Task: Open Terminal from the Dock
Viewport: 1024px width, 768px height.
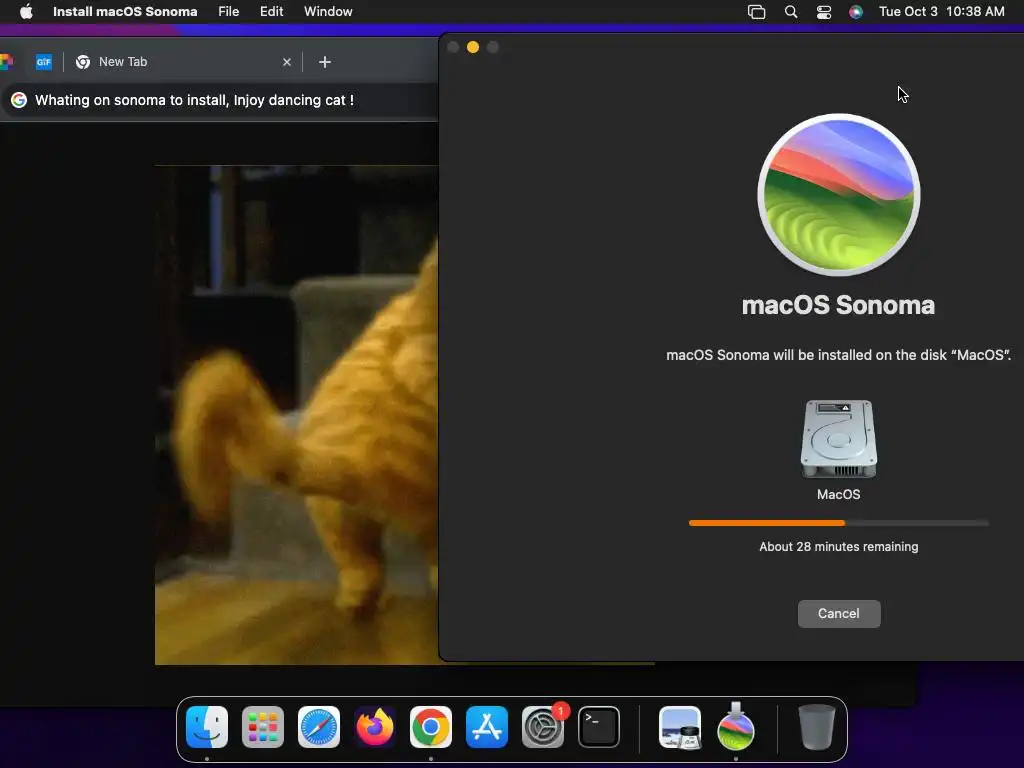Action: (599, 727)
